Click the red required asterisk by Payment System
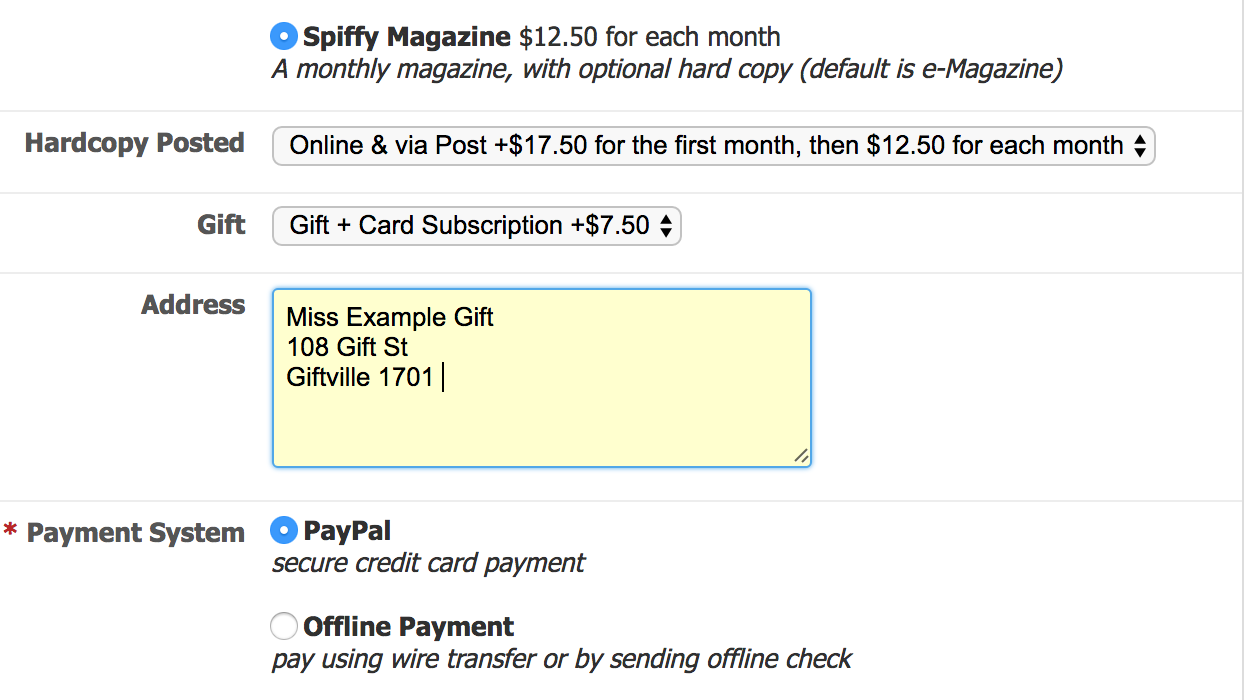The height and width of the screenshot is (700, 1246). coord(10,532)
